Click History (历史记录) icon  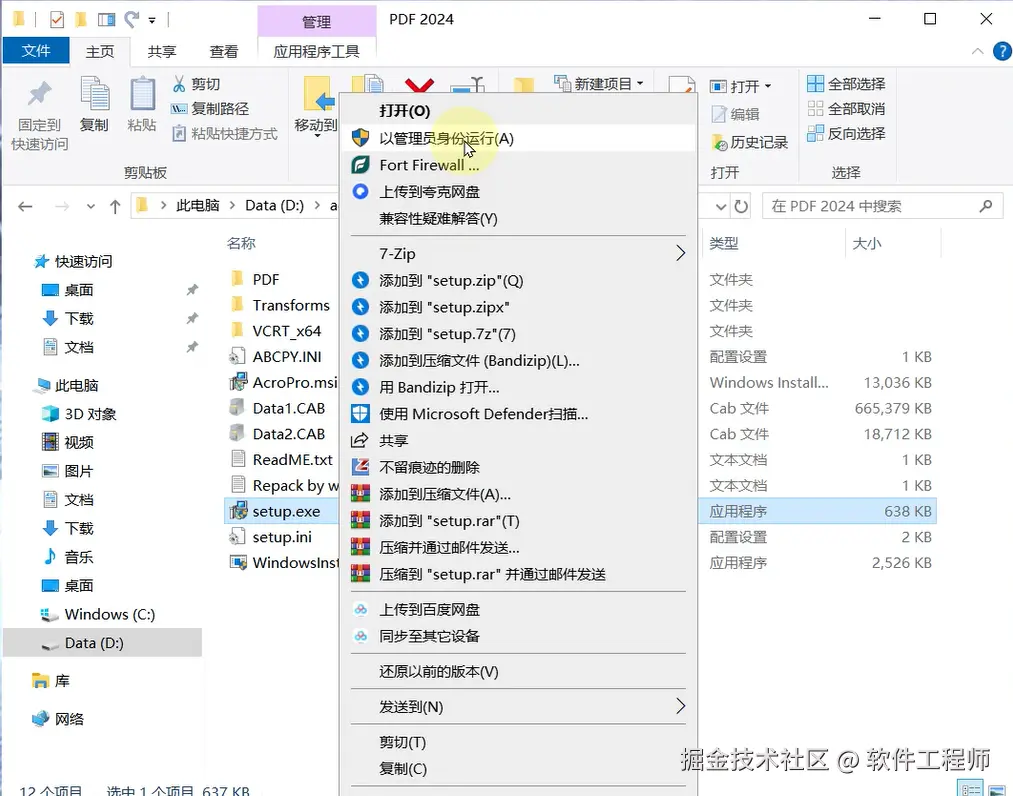720,143
